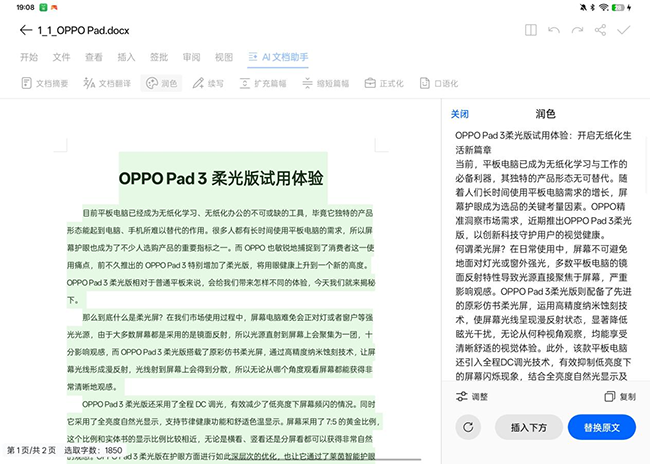The image size is (650, 464).
Task: Apply the 口语化 colloquial style
Action: point(439,83)
